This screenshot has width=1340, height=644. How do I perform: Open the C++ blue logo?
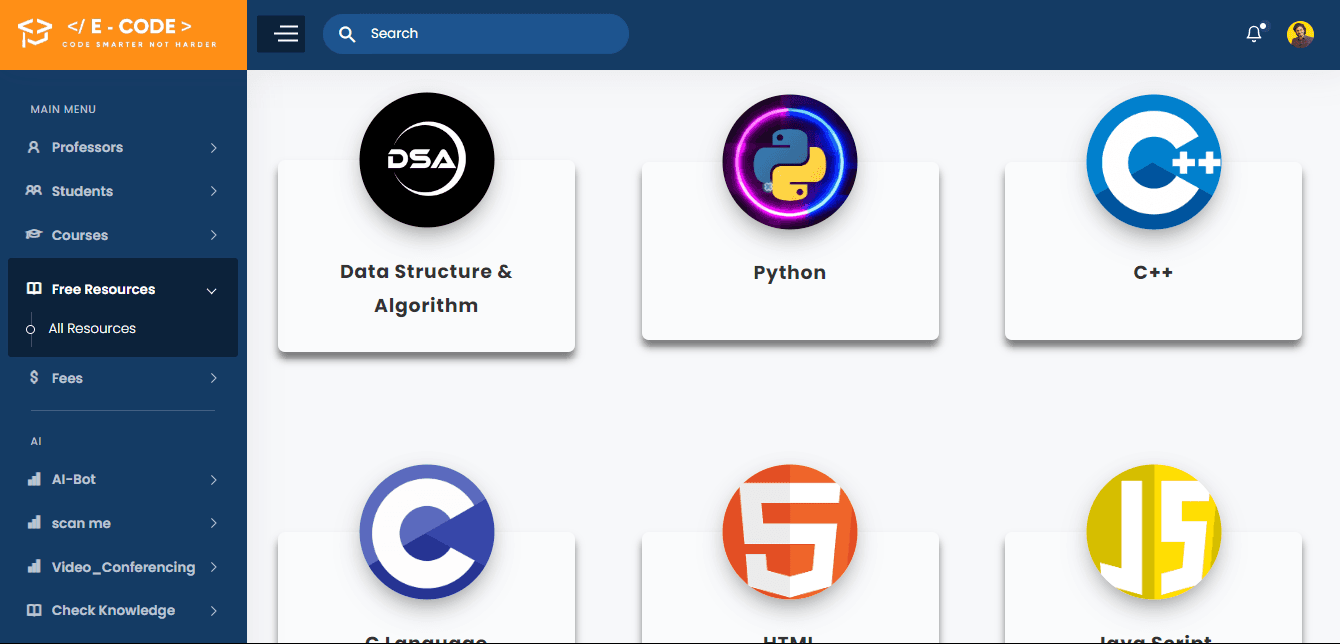tap(1154, 161)
